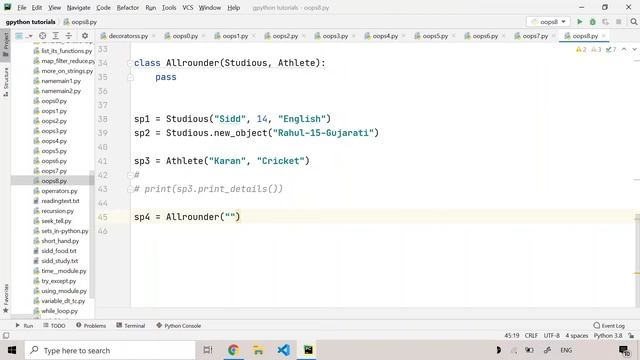
Task: Open the Terminal tool window
Action: (x=131, y=326)
